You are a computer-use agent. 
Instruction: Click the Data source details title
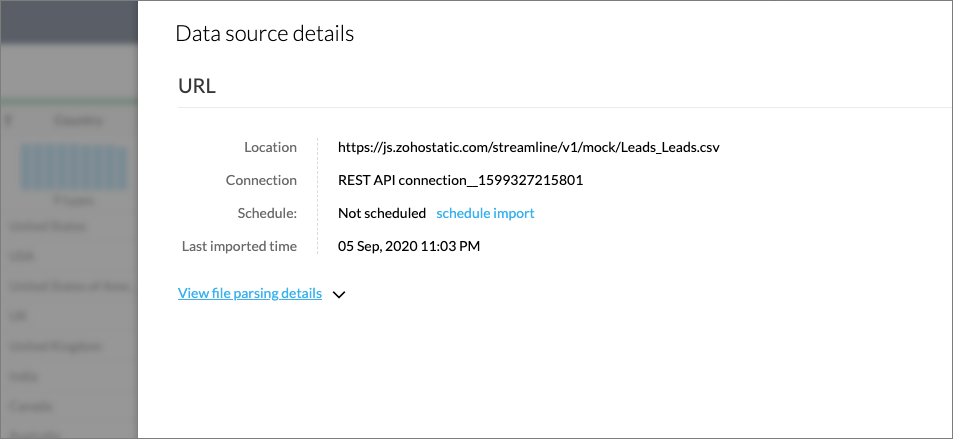click(264, 34)
